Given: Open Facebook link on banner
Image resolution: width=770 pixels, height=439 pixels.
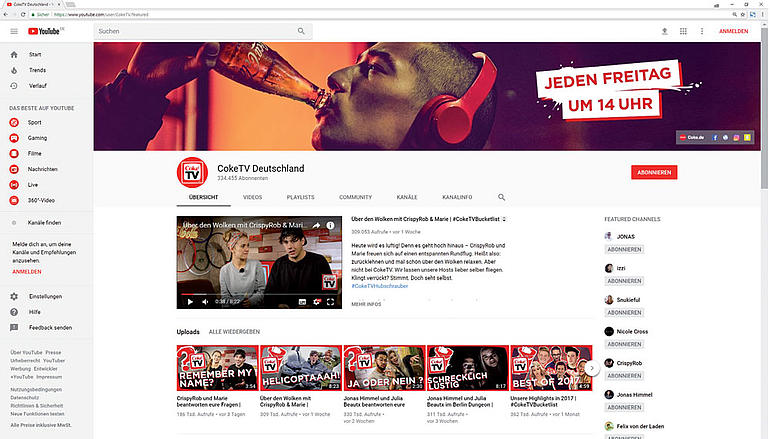Looking at the screenshot, I should (715, 137).
